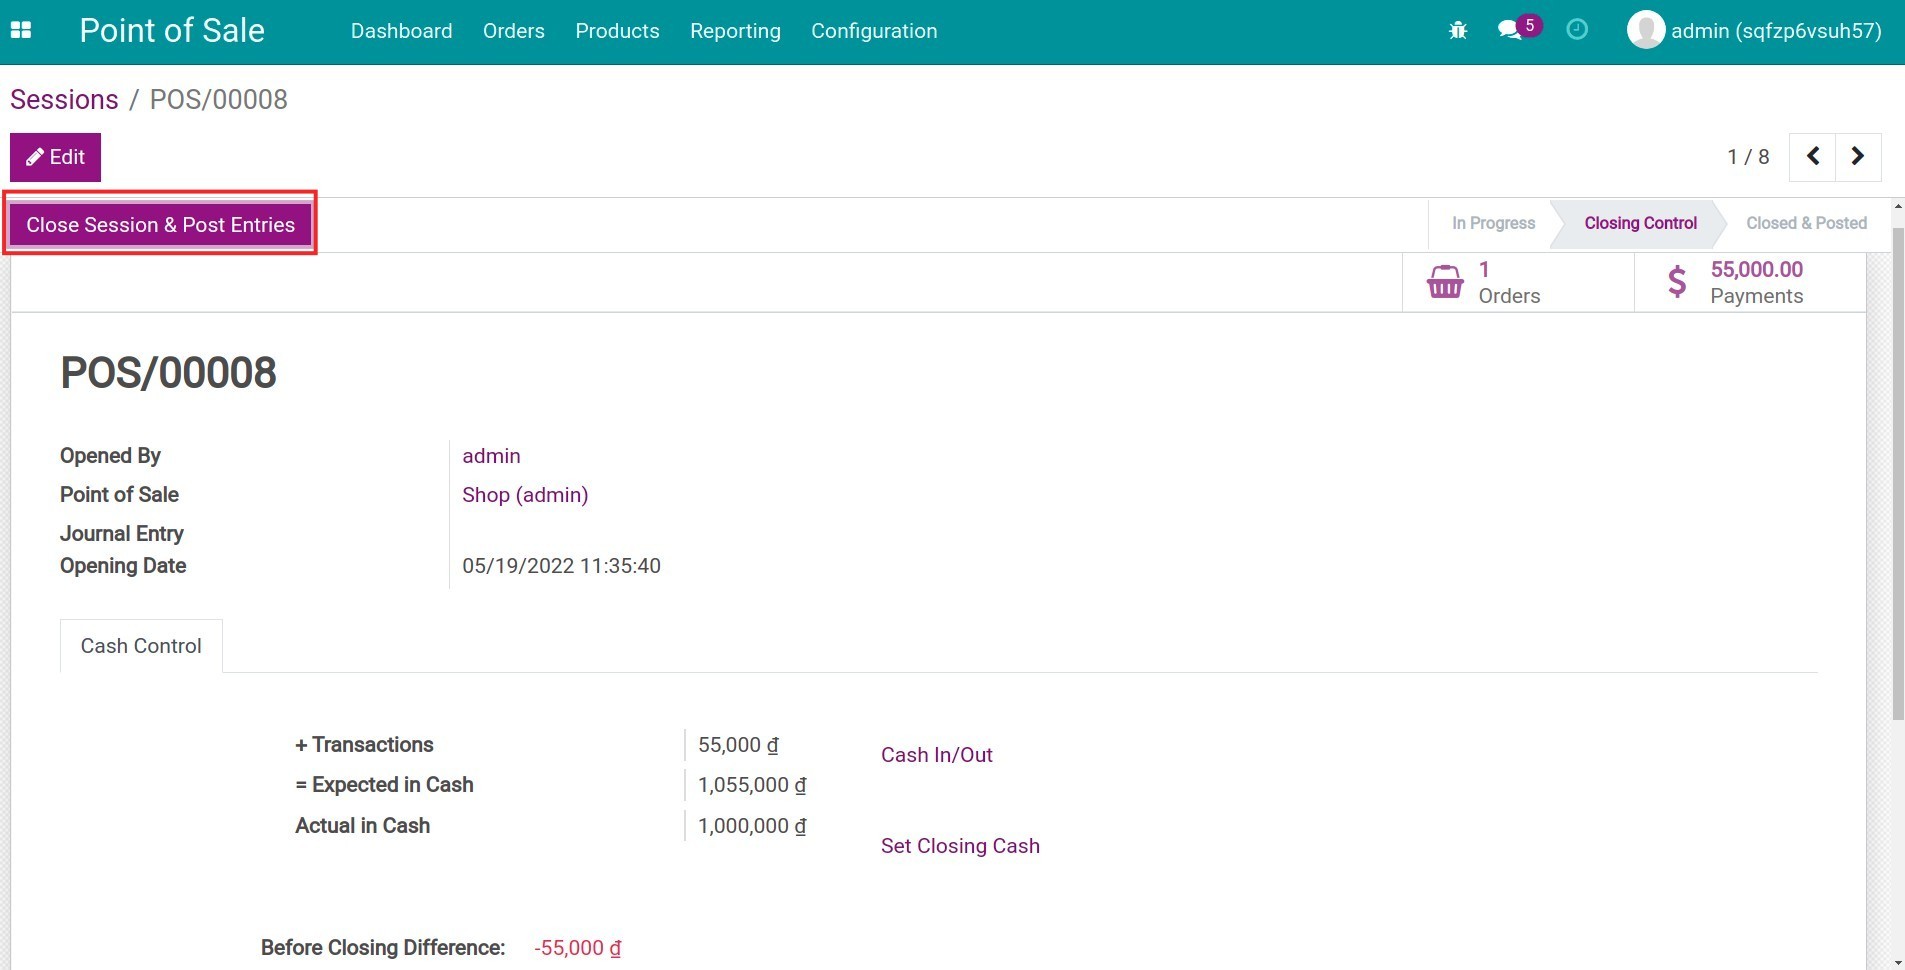Go to previous record arrow
The height and width of the screenshot is (970, 1905).
[x=1812, y=157]
